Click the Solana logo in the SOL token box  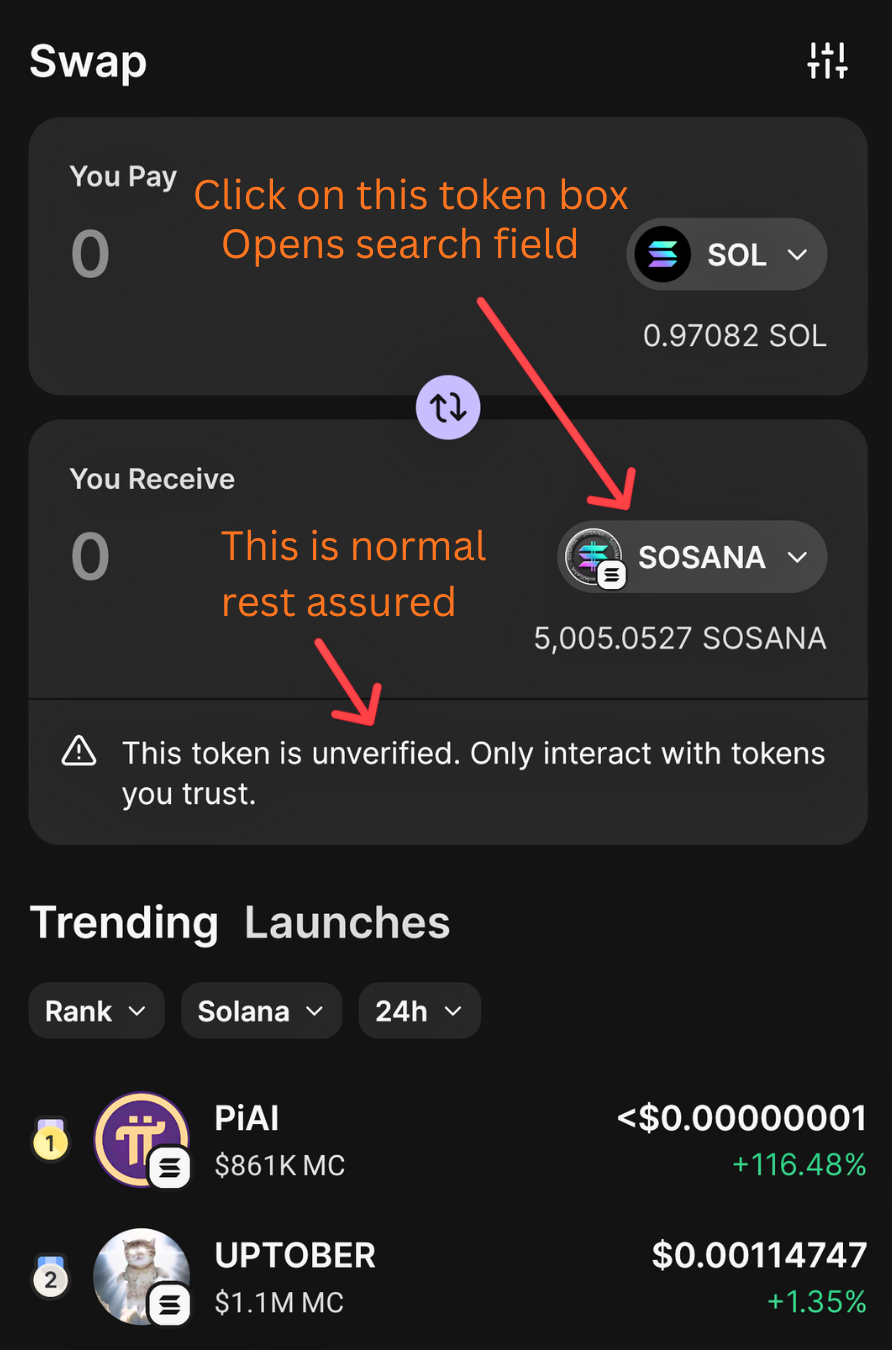coord(662,254)
